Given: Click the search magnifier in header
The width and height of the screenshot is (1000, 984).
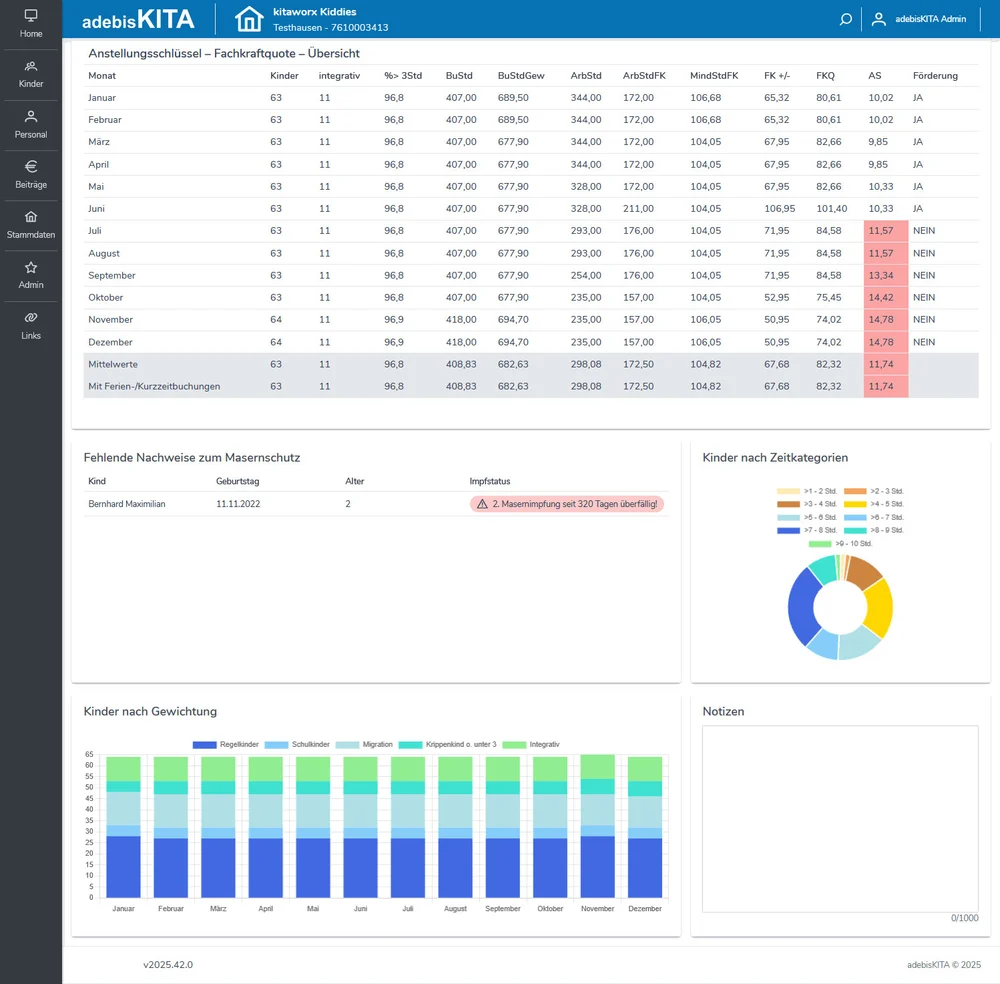Looking at the screenshot, I should point(846,19).
